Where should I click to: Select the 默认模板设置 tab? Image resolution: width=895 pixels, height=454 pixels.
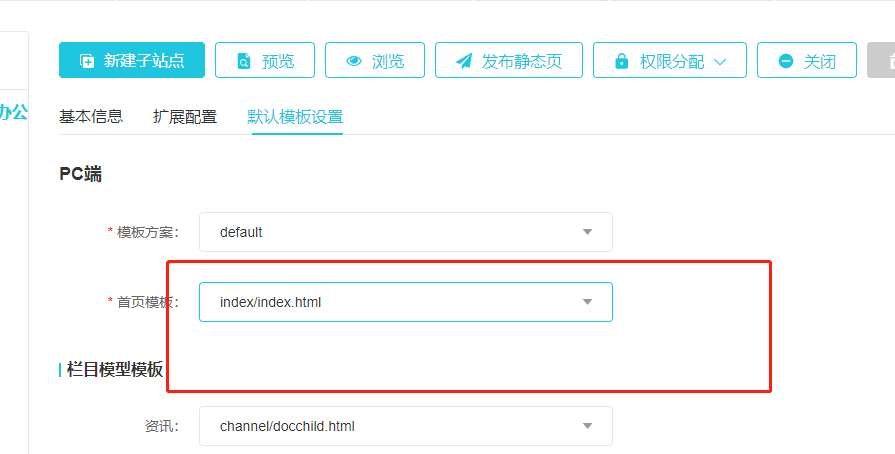point(297,116)
